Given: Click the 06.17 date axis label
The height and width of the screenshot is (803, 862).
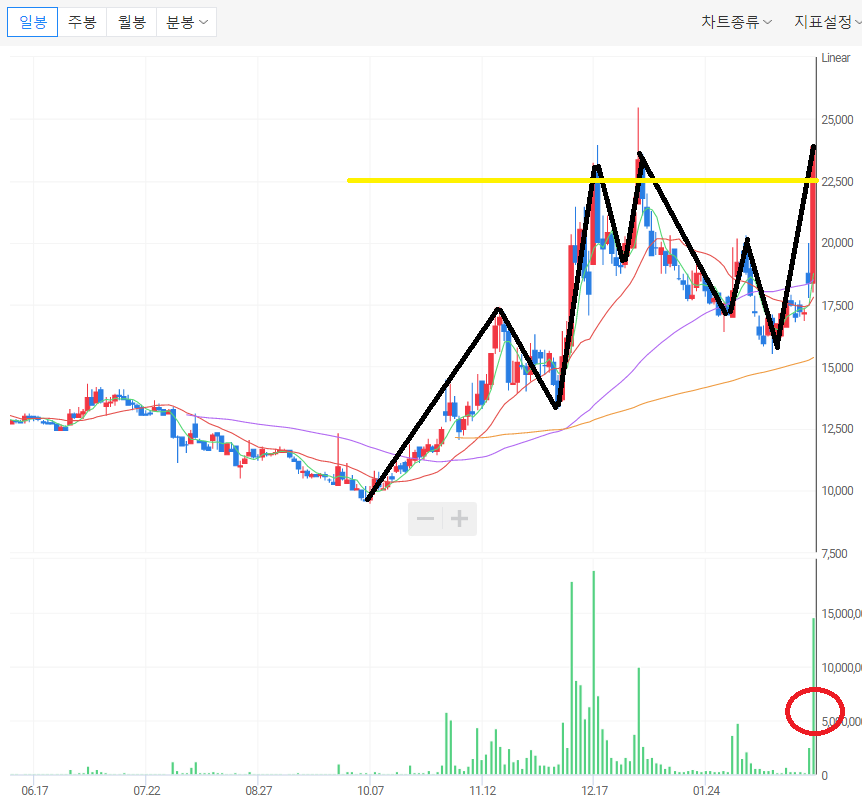Looking at the screenshot, I should point(35,790).
